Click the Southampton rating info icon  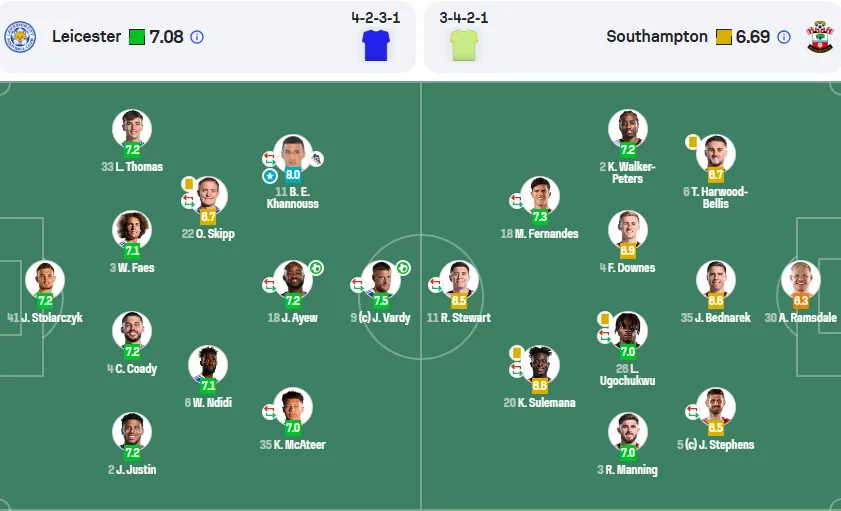click(x=784, y=37)
